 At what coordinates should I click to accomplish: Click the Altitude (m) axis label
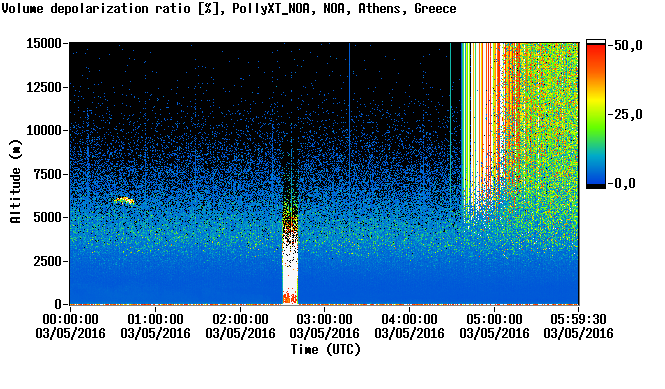16,181
